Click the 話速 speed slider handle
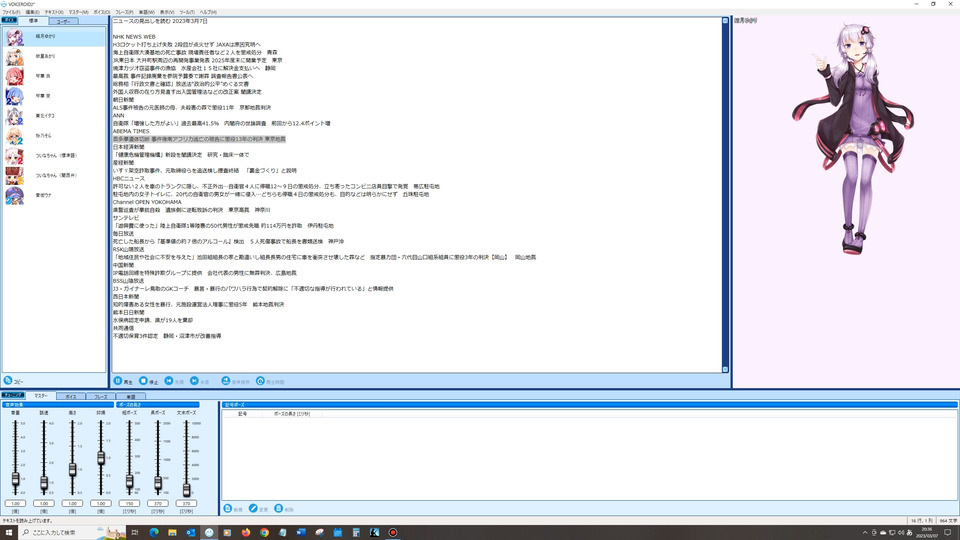Image resolution: width=960 pixels, height=540 pixels. tap(44, 482)
